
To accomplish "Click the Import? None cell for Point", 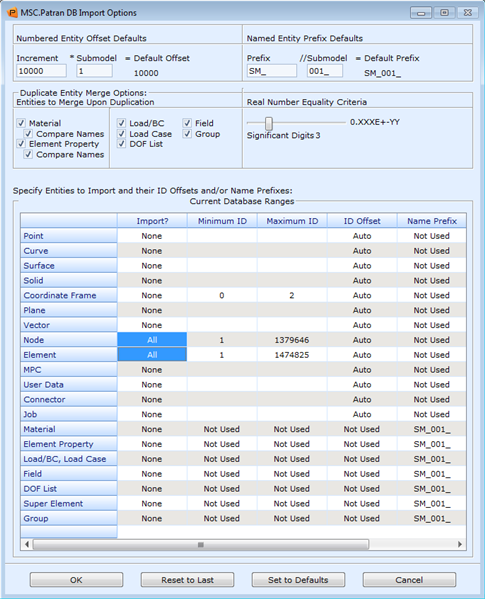I will click(152, 236).
